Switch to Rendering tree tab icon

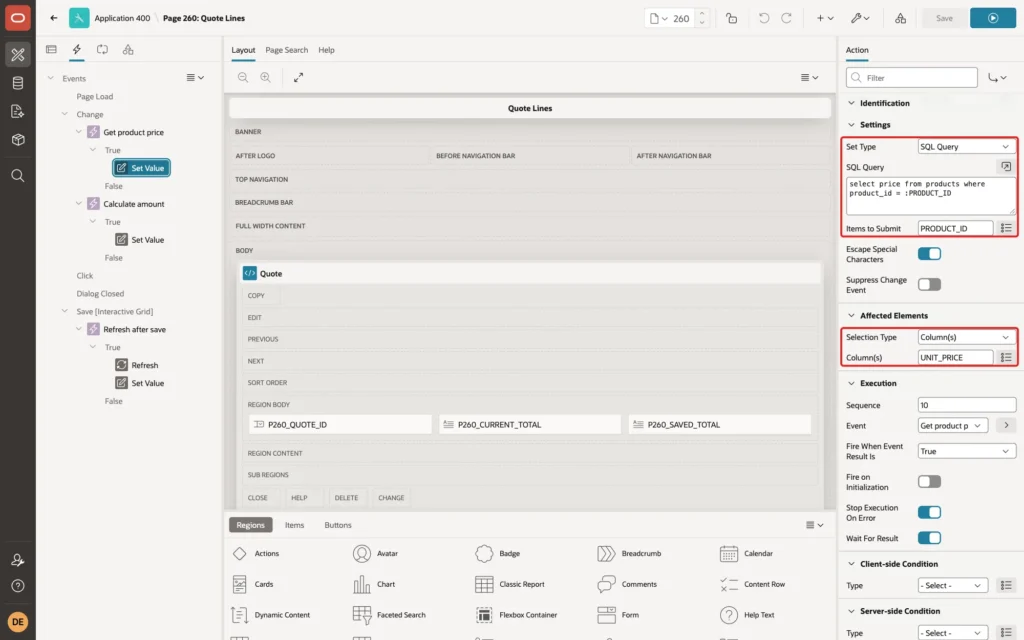(52, 50)
